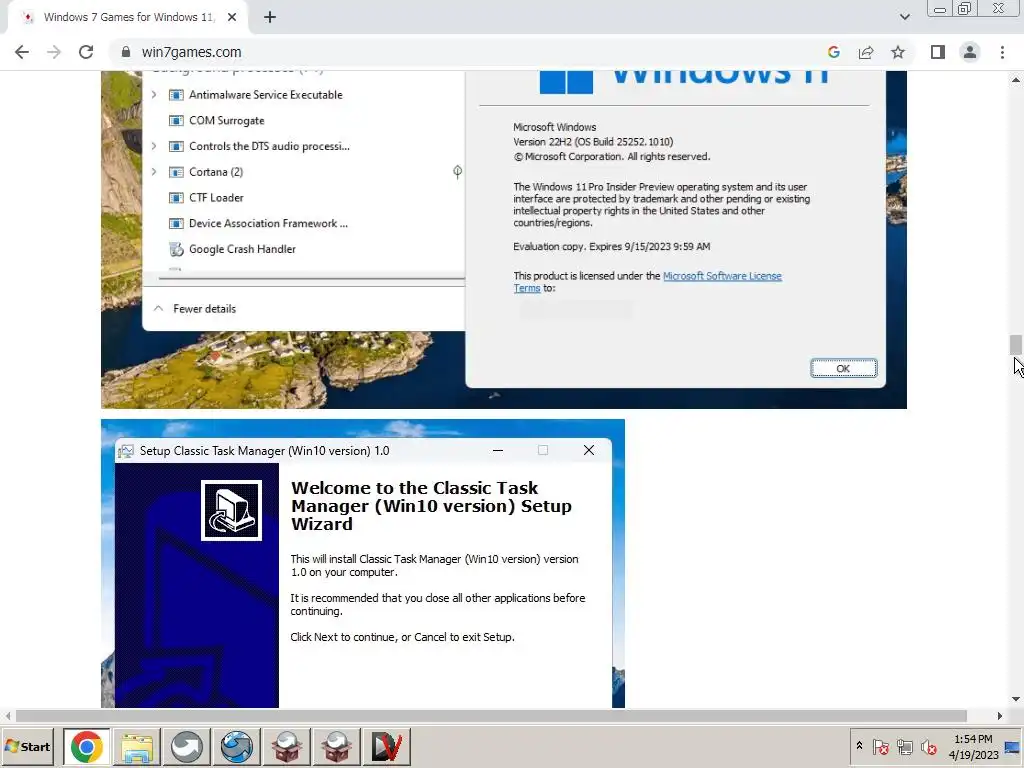
Task: Click the horizontal scrollbar left arrow
Action: 7,716
